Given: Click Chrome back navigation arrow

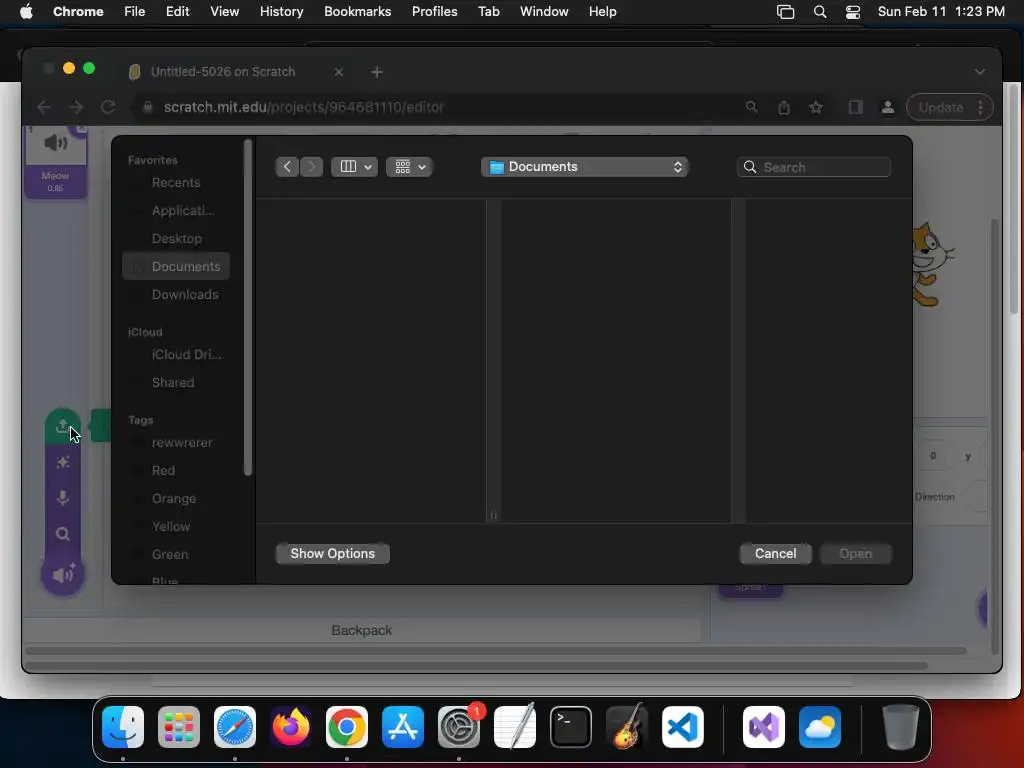Looking at the screenshot, I should pos(44,107).
